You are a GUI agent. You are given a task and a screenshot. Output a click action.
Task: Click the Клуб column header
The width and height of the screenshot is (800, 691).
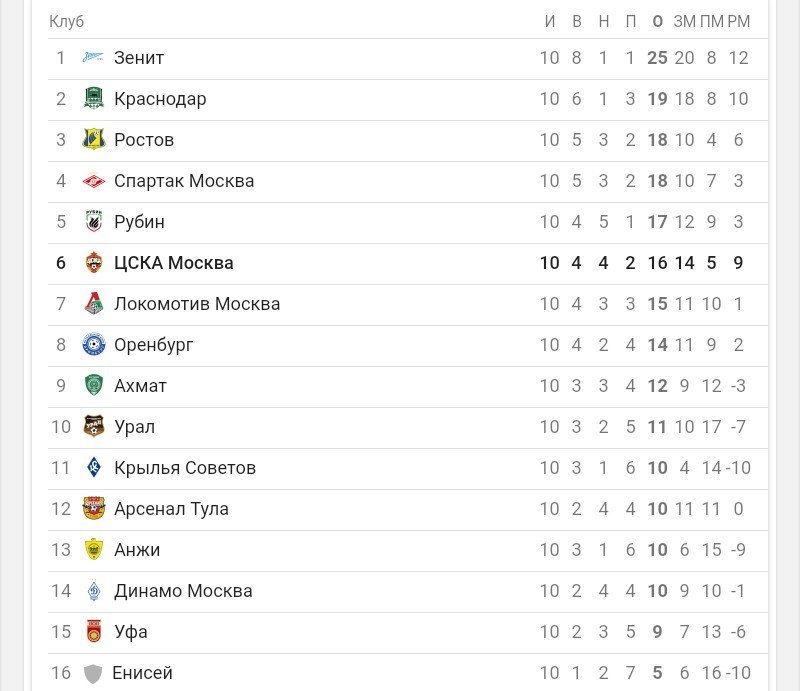click(67, 21)
